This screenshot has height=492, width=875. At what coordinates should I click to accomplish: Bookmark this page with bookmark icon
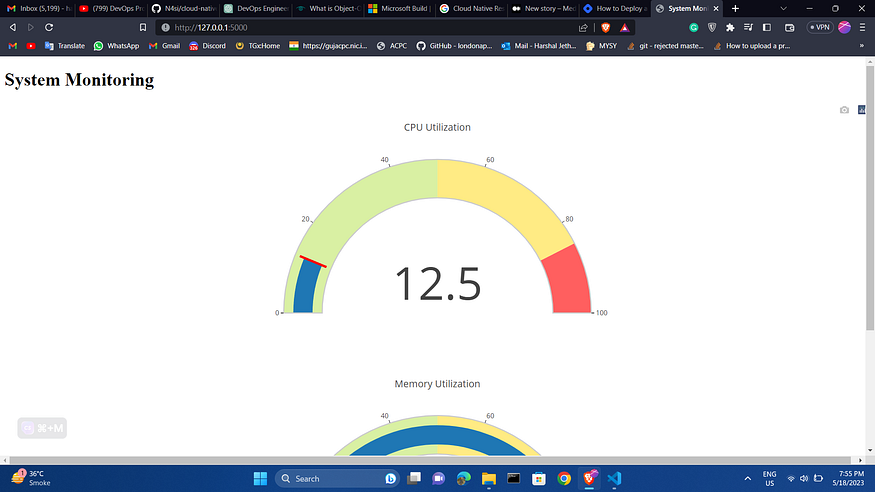(x=143, y=27)
